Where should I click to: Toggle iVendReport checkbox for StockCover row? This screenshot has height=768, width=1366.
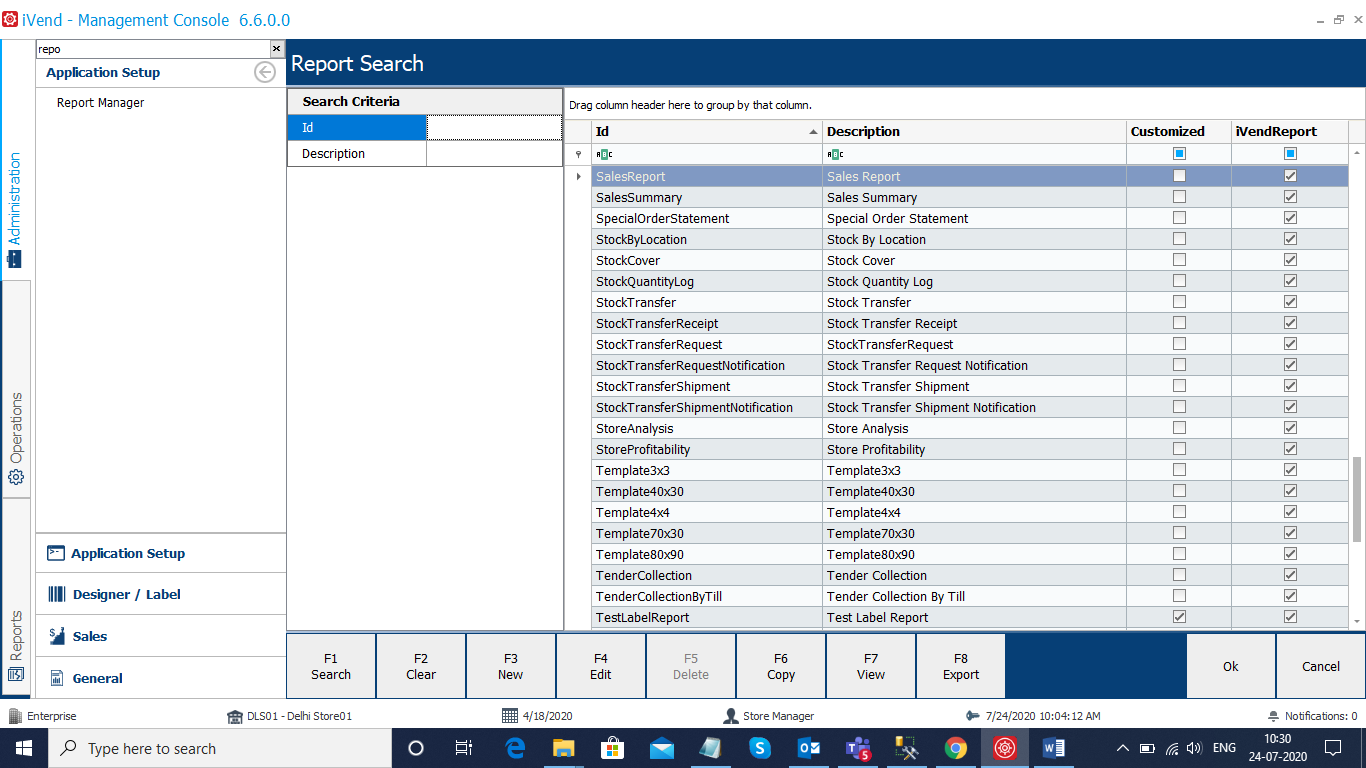[x=1291, y=260]
